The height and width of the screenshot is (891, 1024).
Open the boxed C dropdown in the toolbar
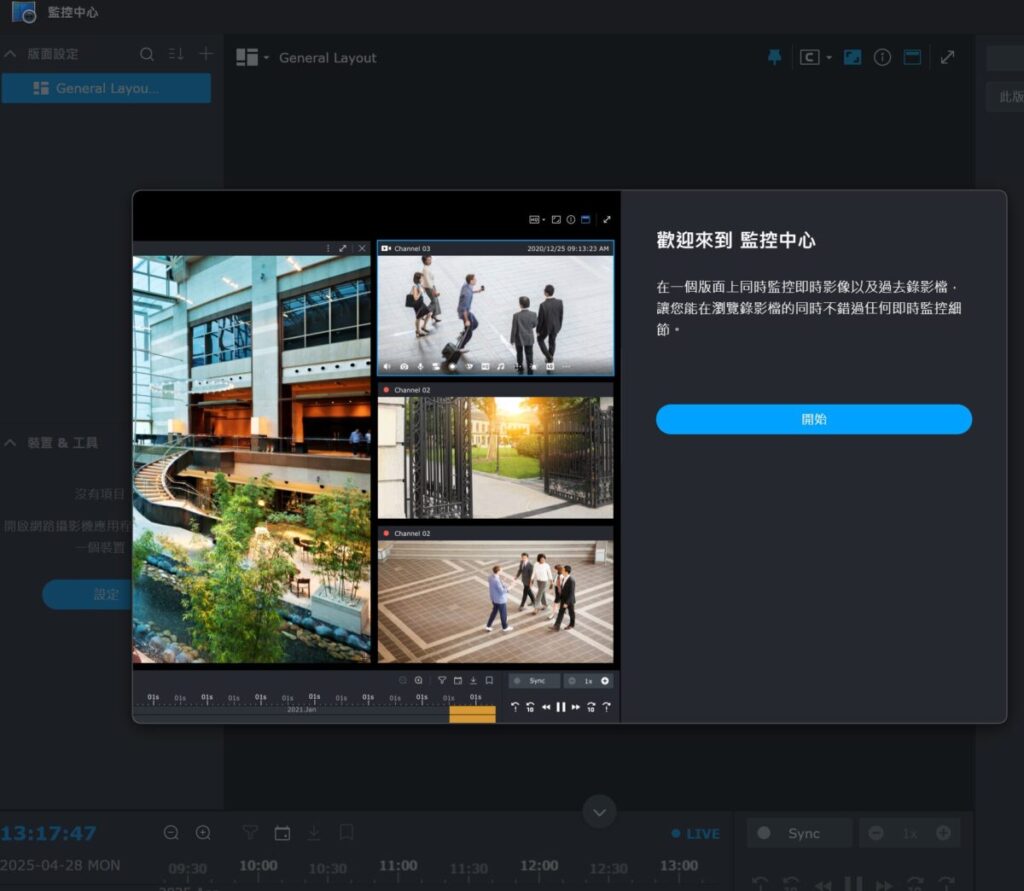click(x=816, y=57)
